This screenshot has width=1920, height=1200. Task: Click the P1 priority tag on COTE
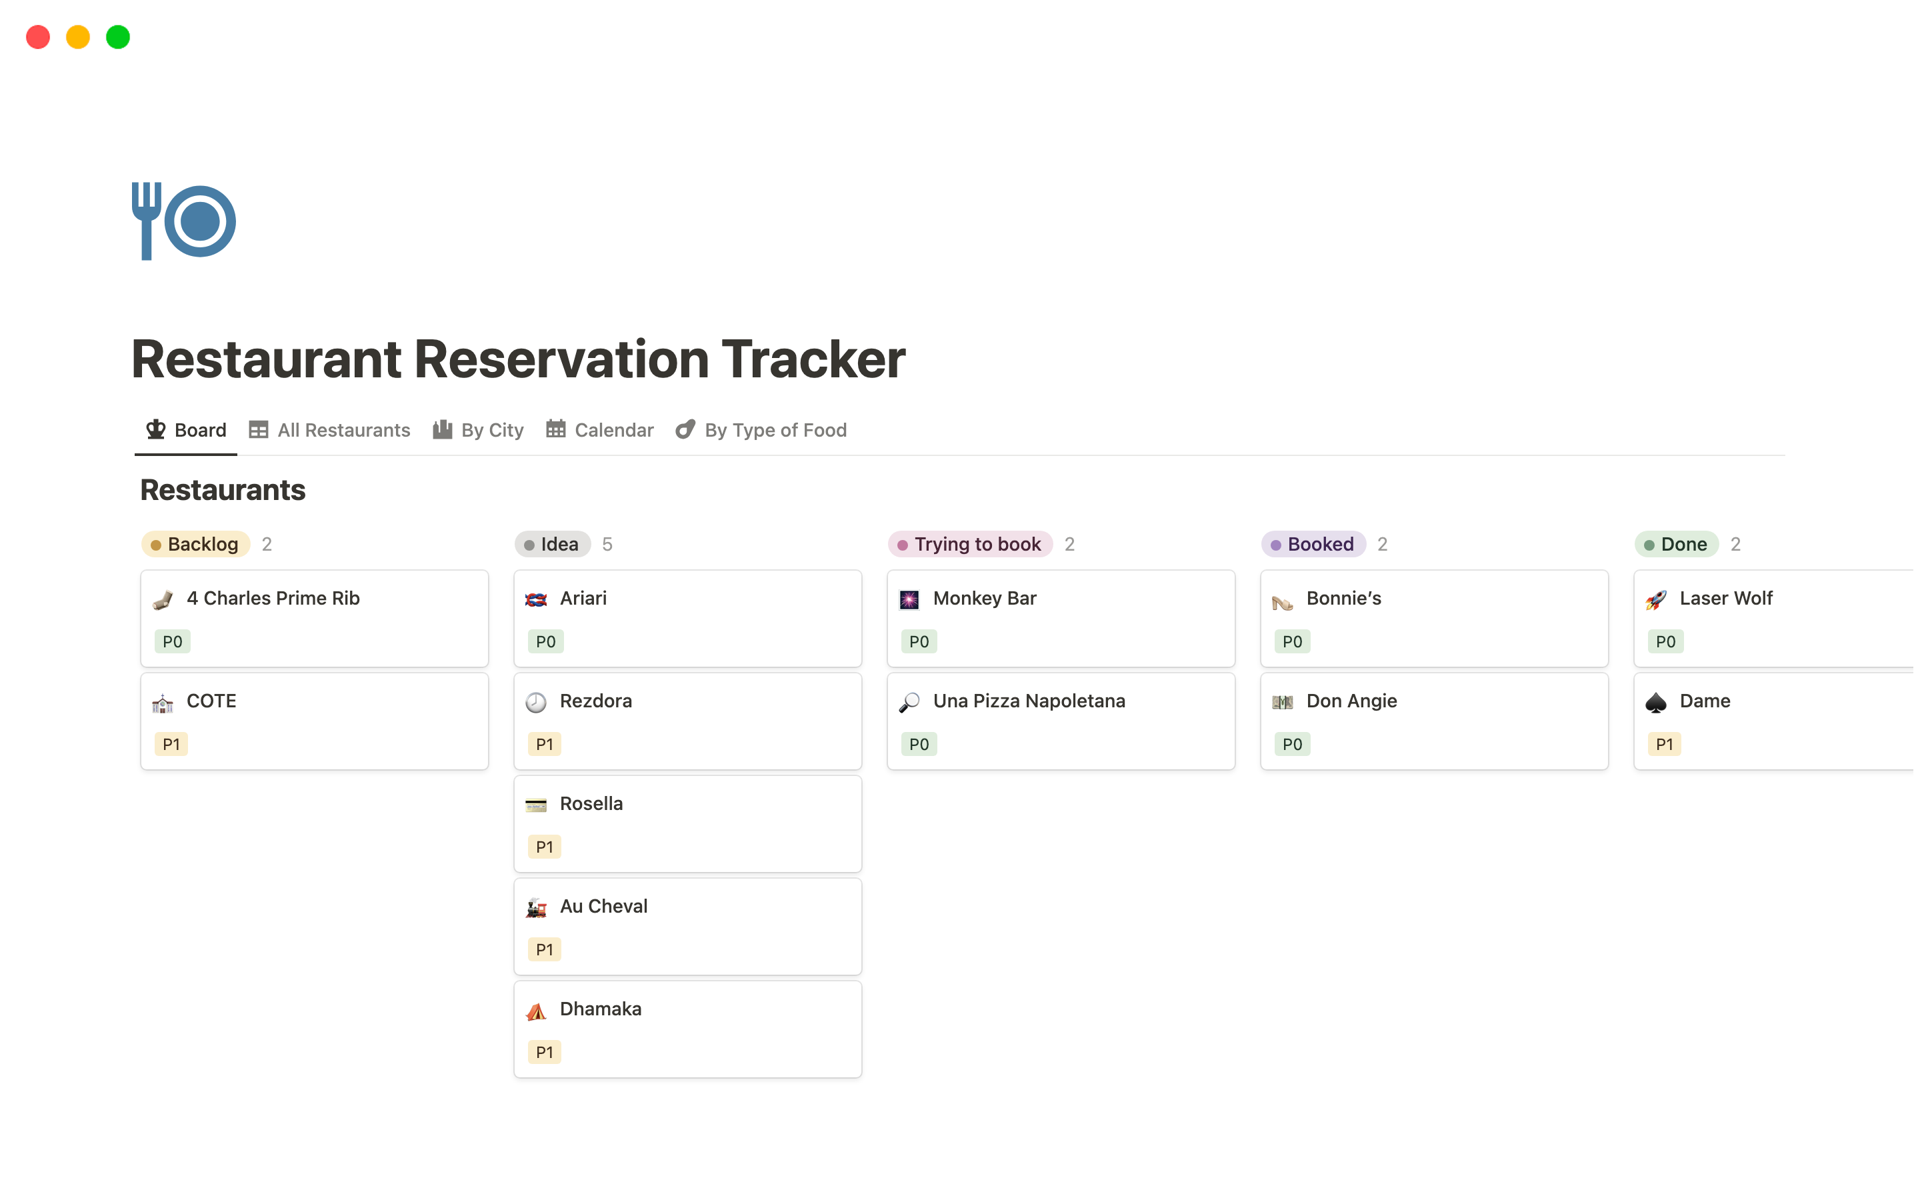(171, 744)
